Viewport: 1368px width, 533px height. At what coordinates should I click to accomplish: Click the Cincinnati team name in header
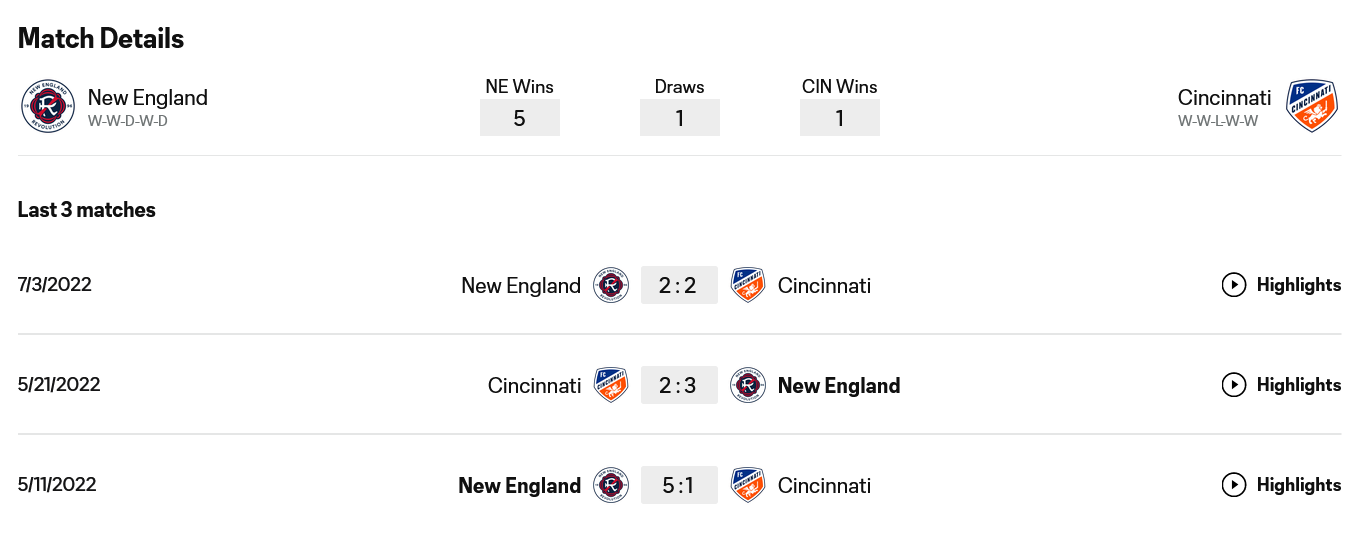pyautogui.click(x=1224, y=97)
